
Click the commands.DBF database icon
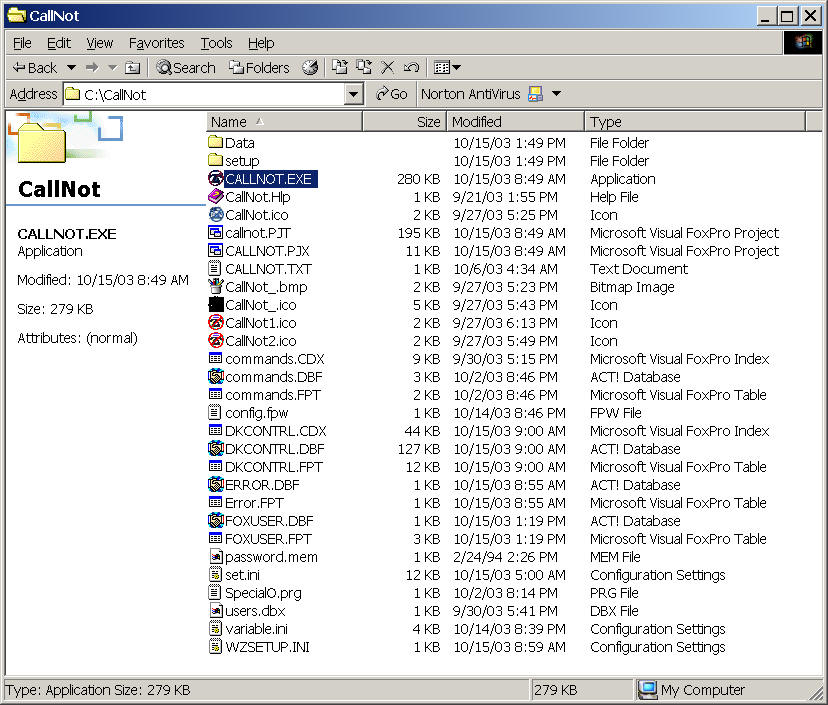pos(215,377)
